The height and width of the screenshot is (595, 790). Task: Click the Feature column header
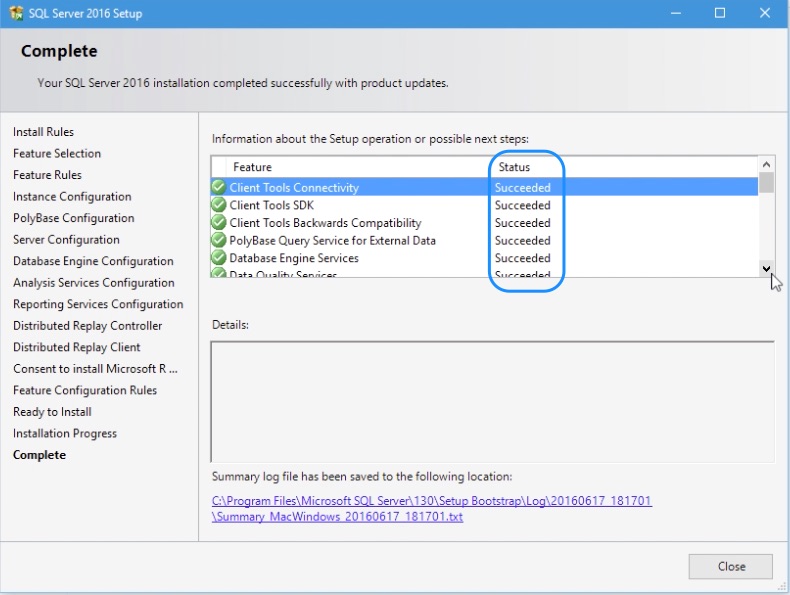[x=252, y=167]
